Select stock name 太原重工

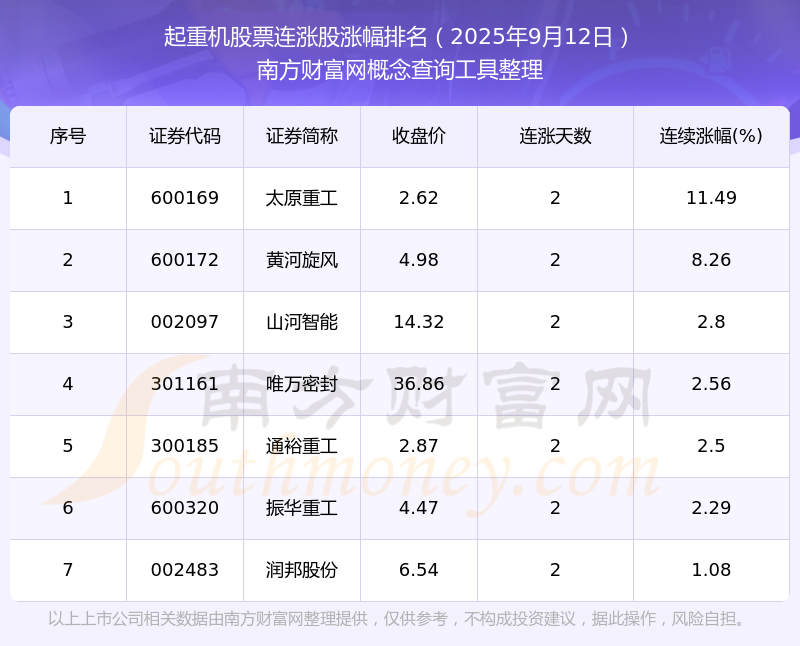(302, 198)
